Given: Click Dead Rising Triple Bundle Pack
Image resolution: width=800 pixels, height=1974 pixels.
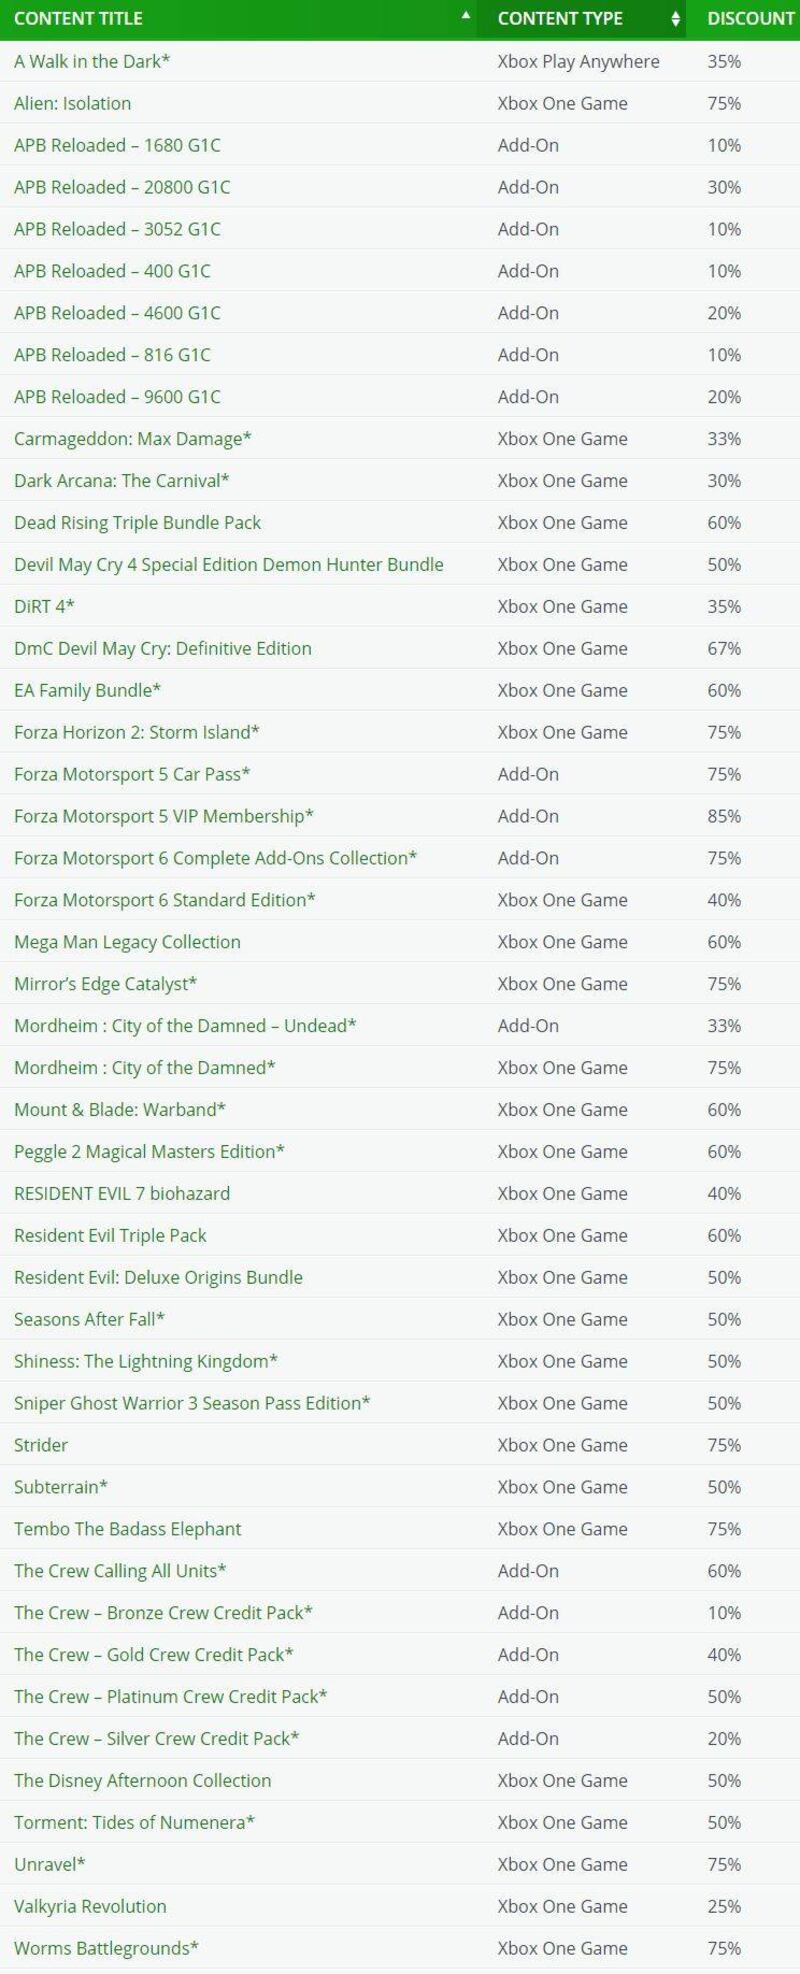Looking at the screenshot, I should (137, 523).
